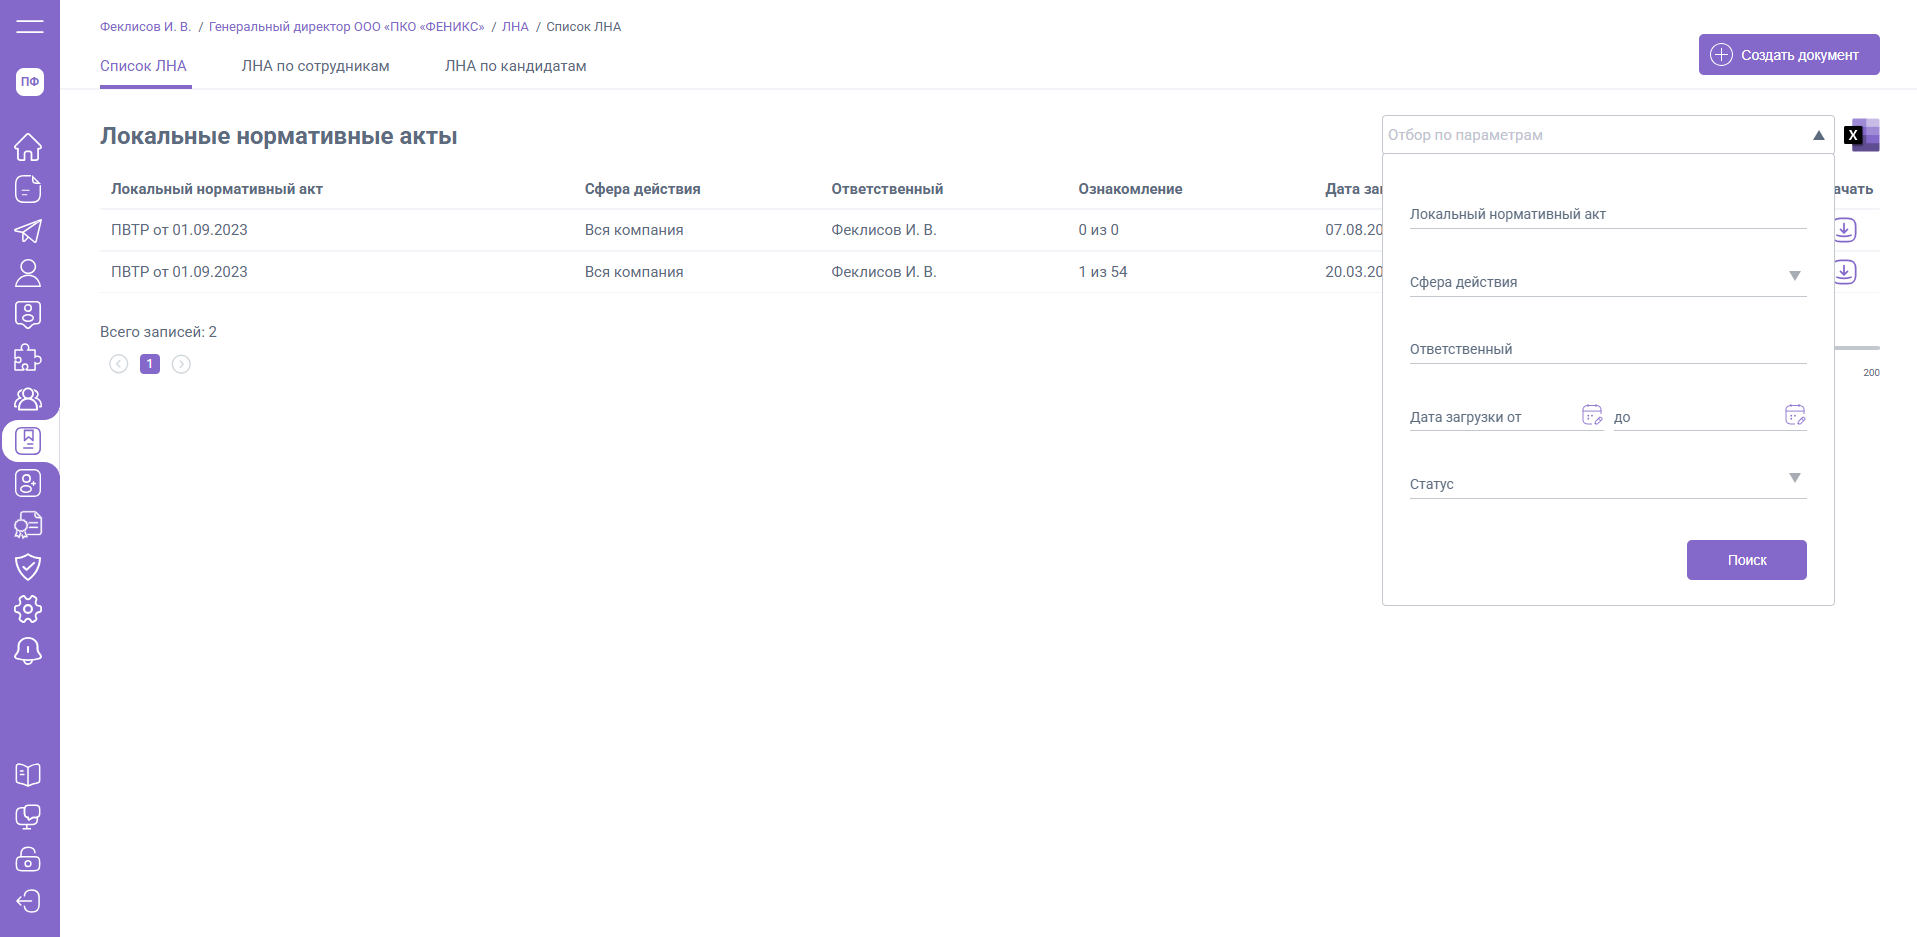The width and height of the screenshot is (1917, 937).
Task: Click the logout arrow icon
Action: [x=28, y=901]
